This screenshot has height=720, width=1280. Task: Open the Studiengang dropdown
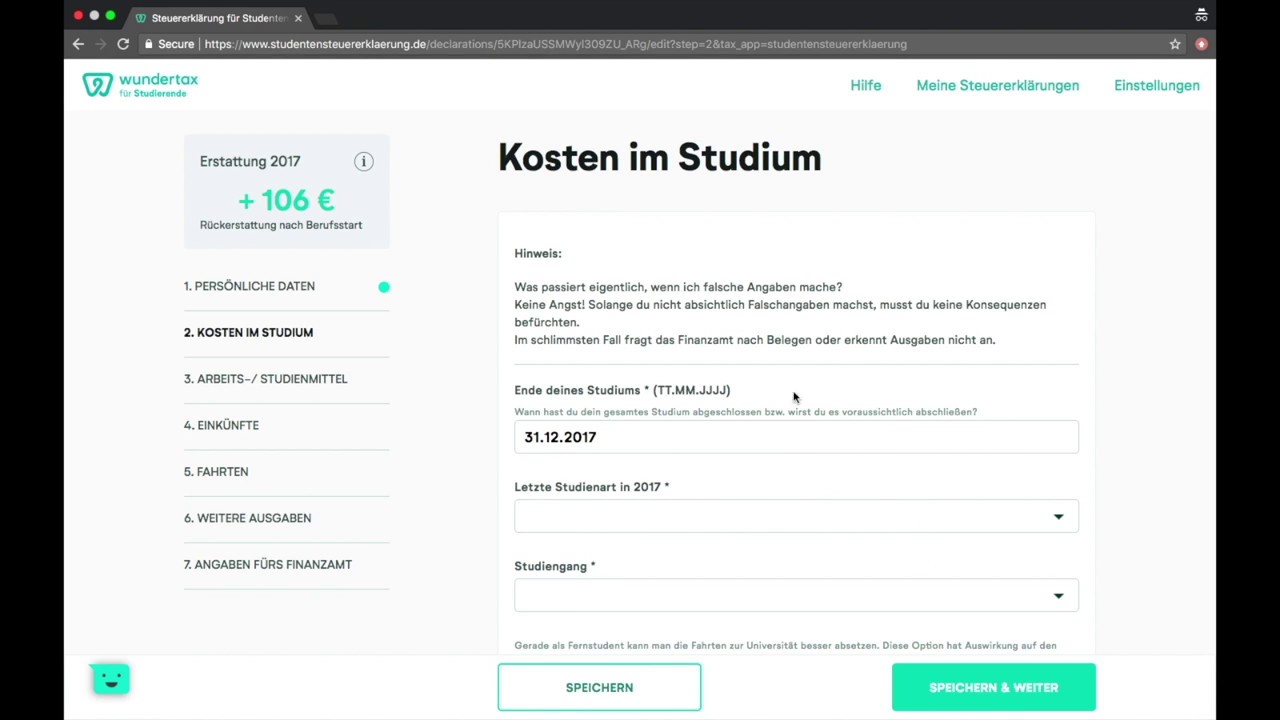[x=796, y=595]
